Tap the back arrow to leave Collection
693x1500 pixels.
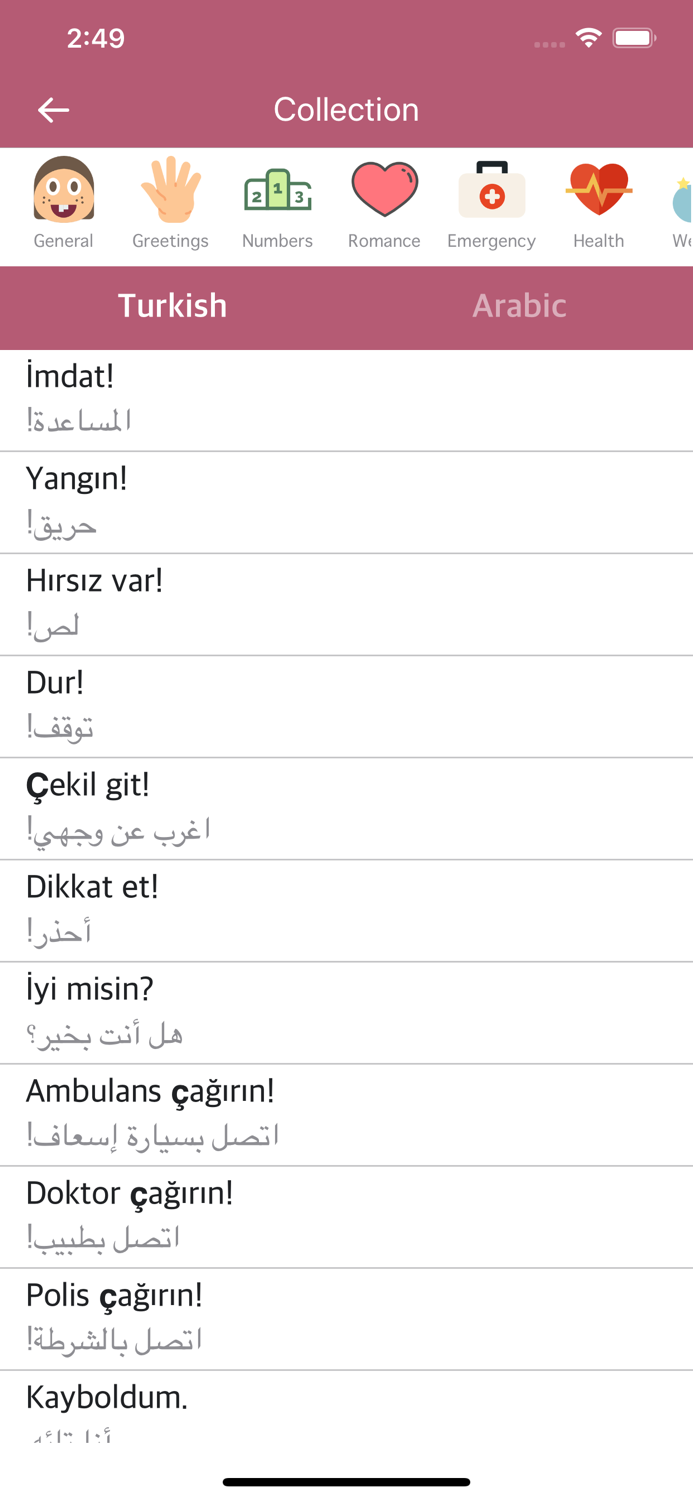click(53, 110)
